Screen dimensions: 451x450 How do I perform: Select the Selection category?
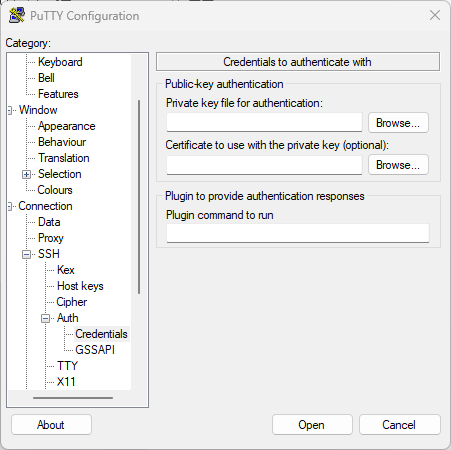tap(59, 174)
